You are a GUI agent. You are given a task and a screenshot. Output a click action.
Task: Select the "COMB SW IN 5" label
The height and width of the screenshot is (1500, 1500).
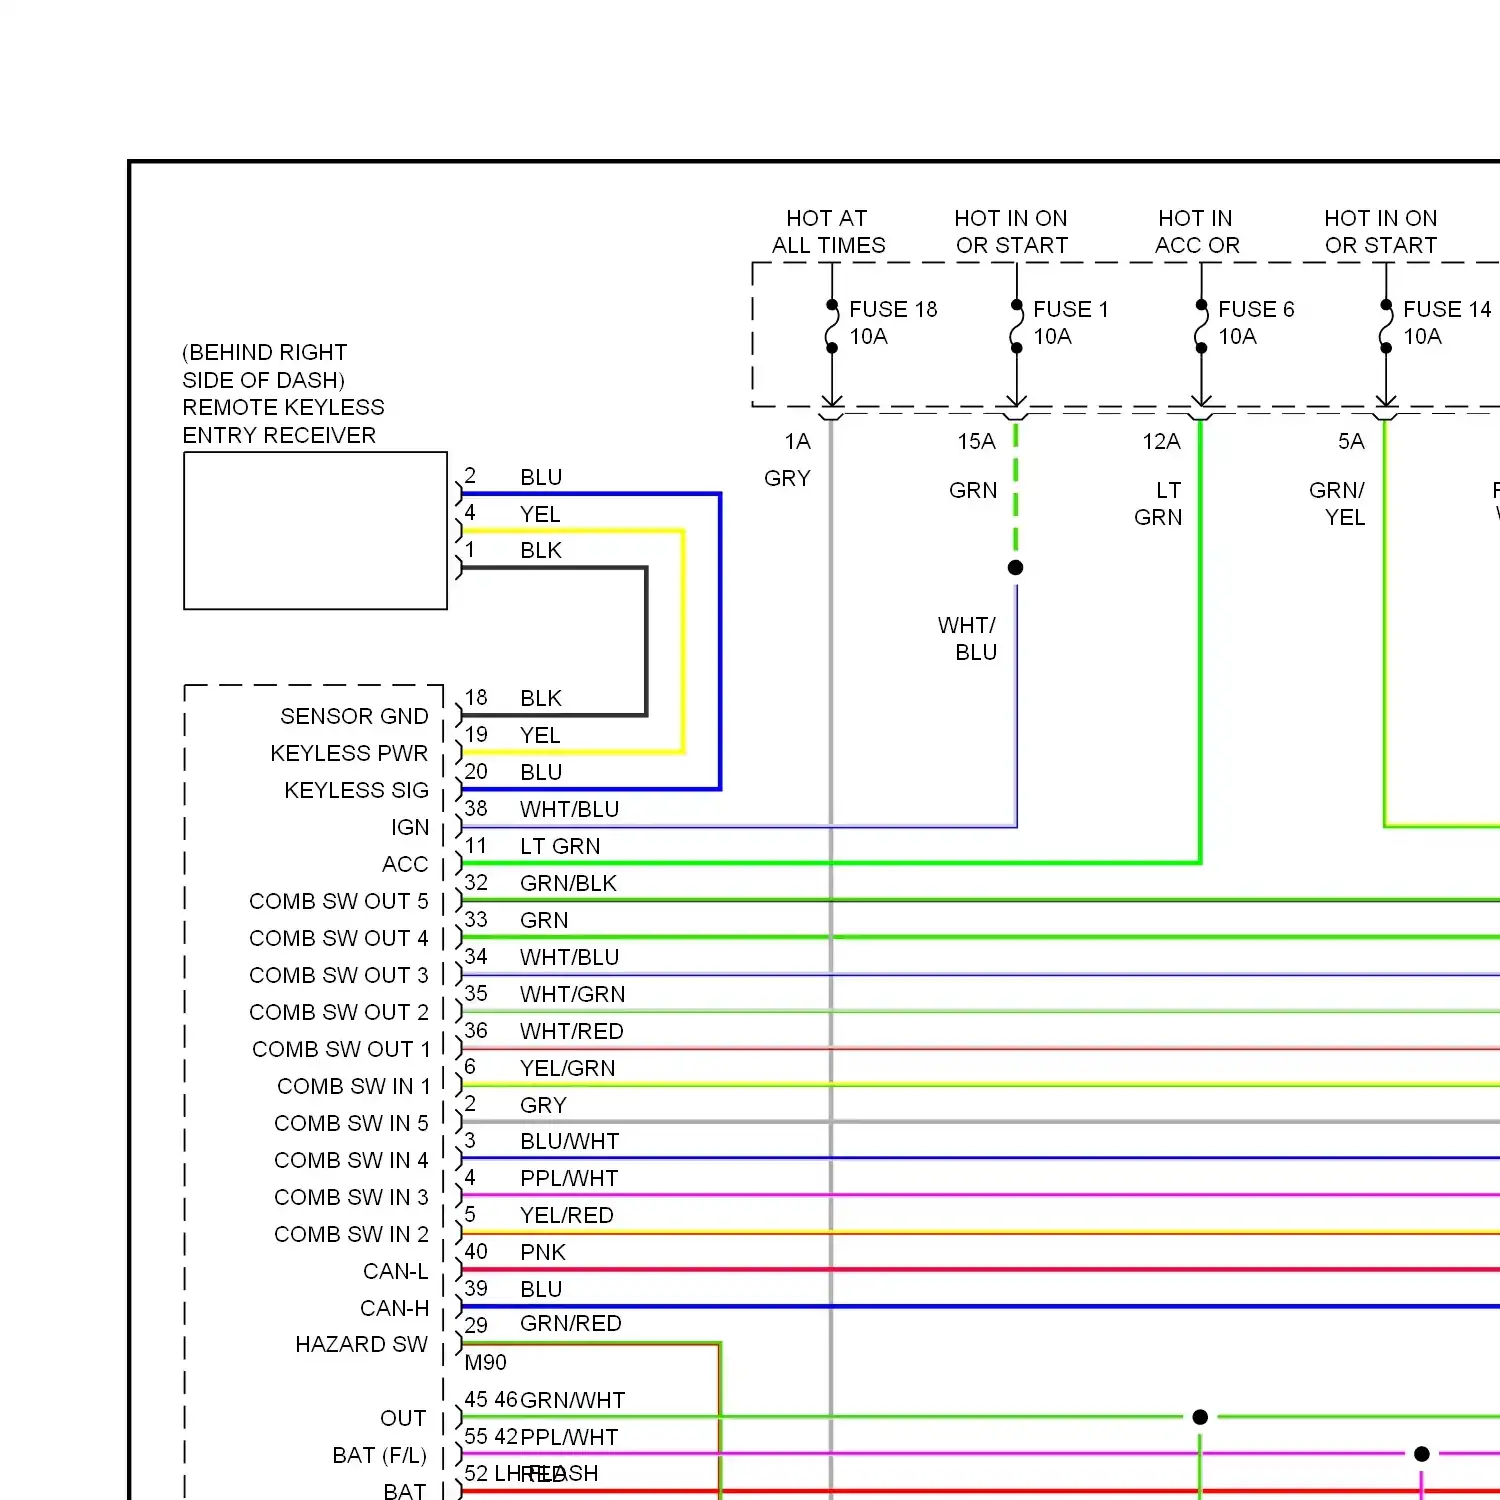[x=351, y=1124]
